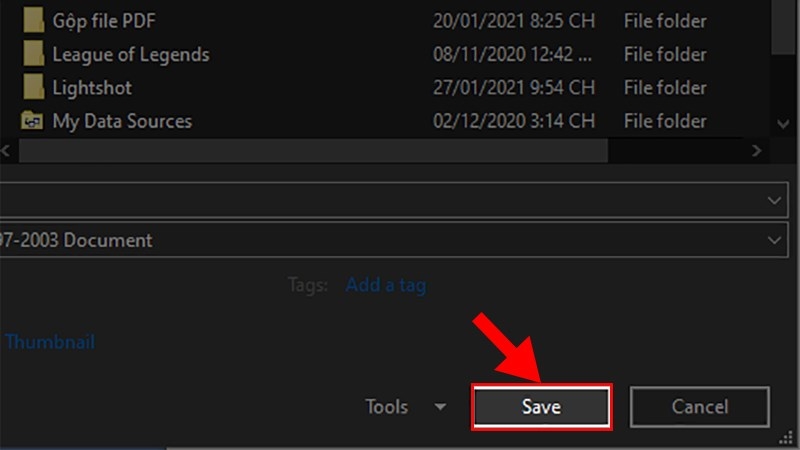The width and height of the screenshot is (800, 450).
Task: Toggle the Thumbnail option
Action: pos(50,342)
